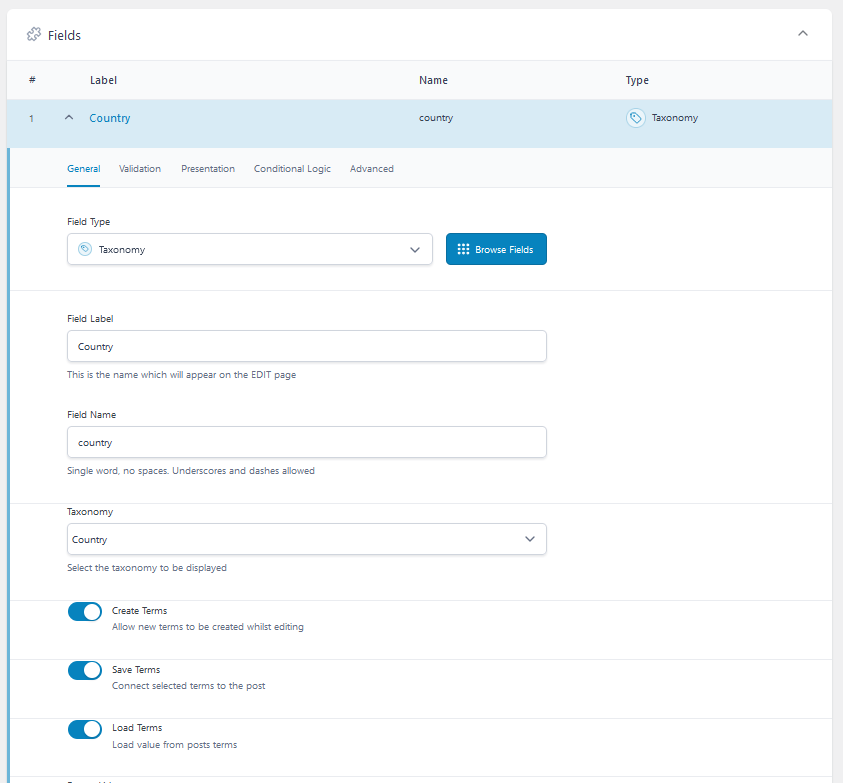The width and height of the screenshot is (843, 783).
Task: Click 'Connect selected terms to the post' description
Action: pos(189,686)
